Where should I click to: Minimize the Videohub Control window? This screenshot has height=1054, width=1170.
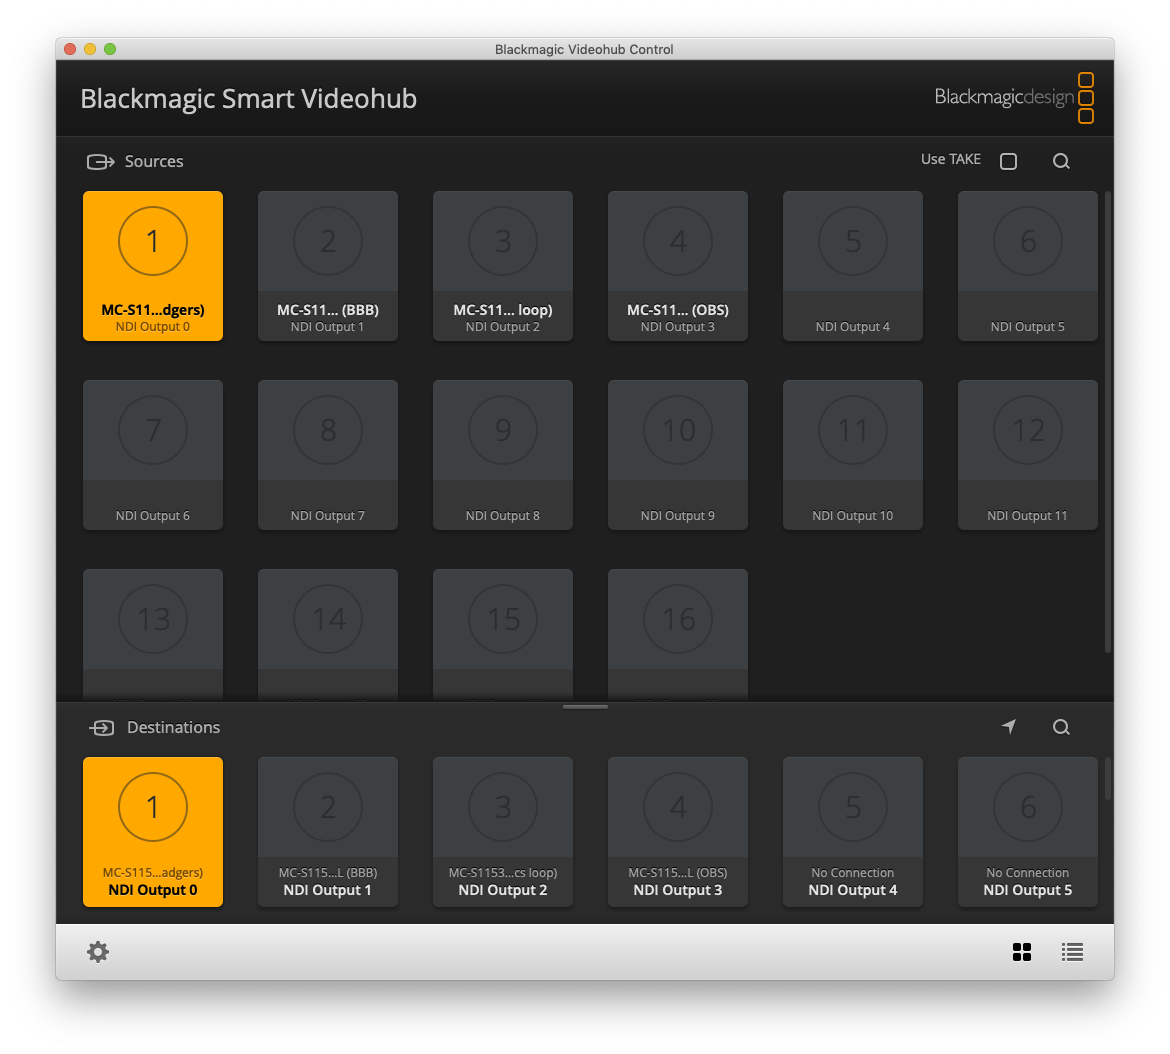point(90,49)
